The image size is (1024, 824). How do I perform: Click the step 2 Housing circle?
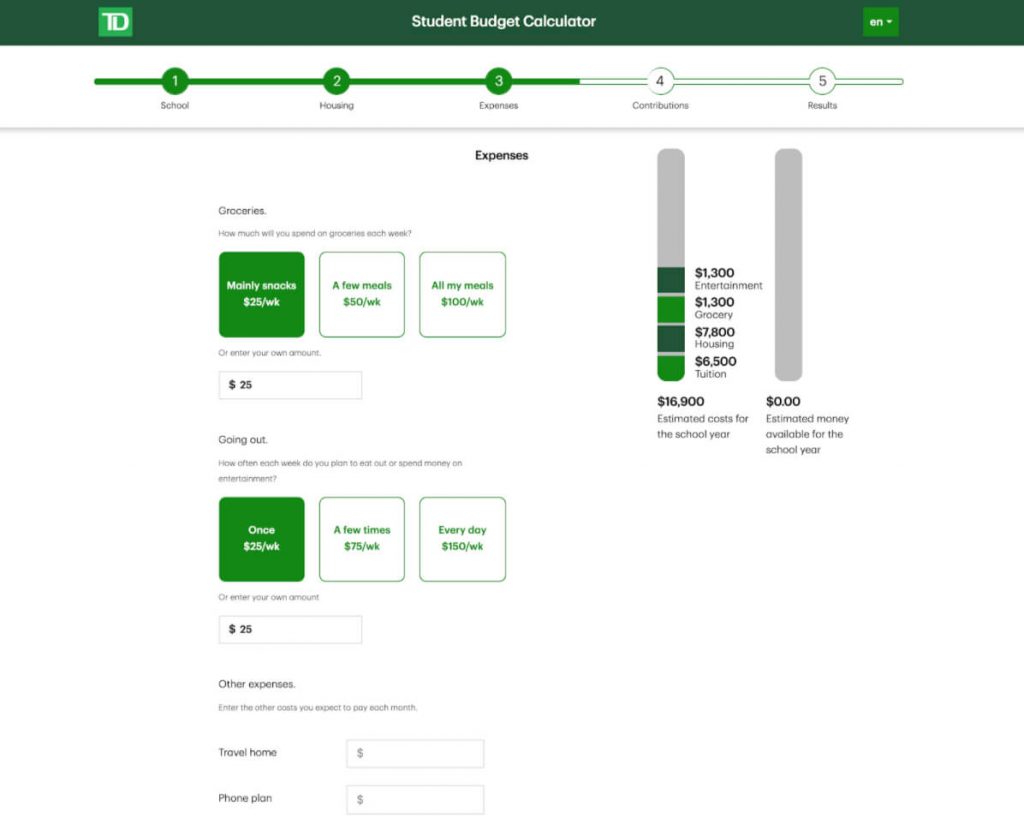(336, 81)
